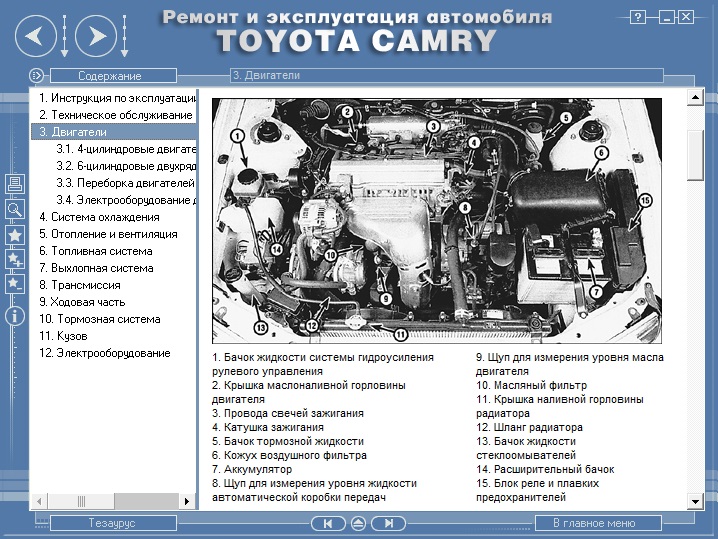
Task: Open 3.1. 4-цилиндровые двигатели subsection
Action: 126,149
